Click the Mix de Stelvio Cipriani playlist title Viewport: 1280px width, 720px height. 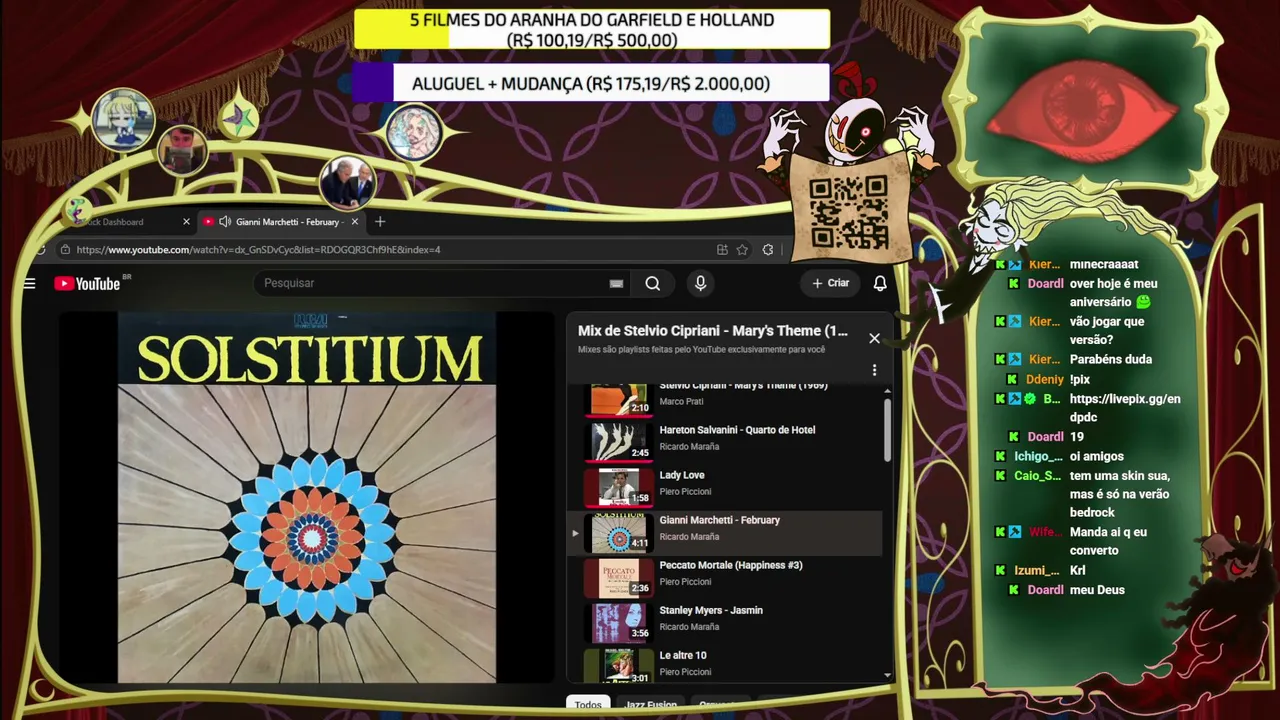tap(712, 331)
